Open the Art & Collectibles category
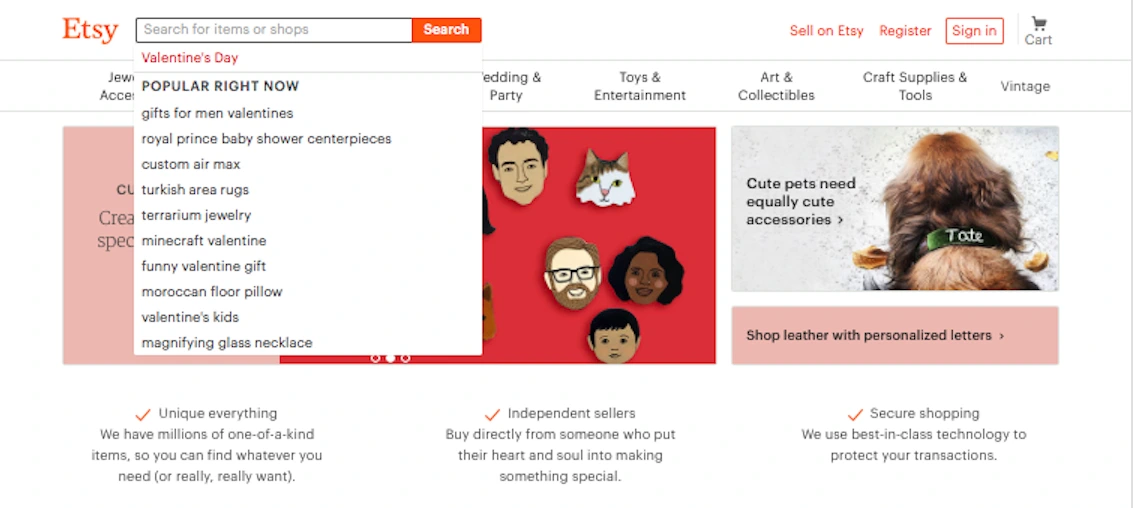This screenshot has height=508, width=1133. point(776,86)
